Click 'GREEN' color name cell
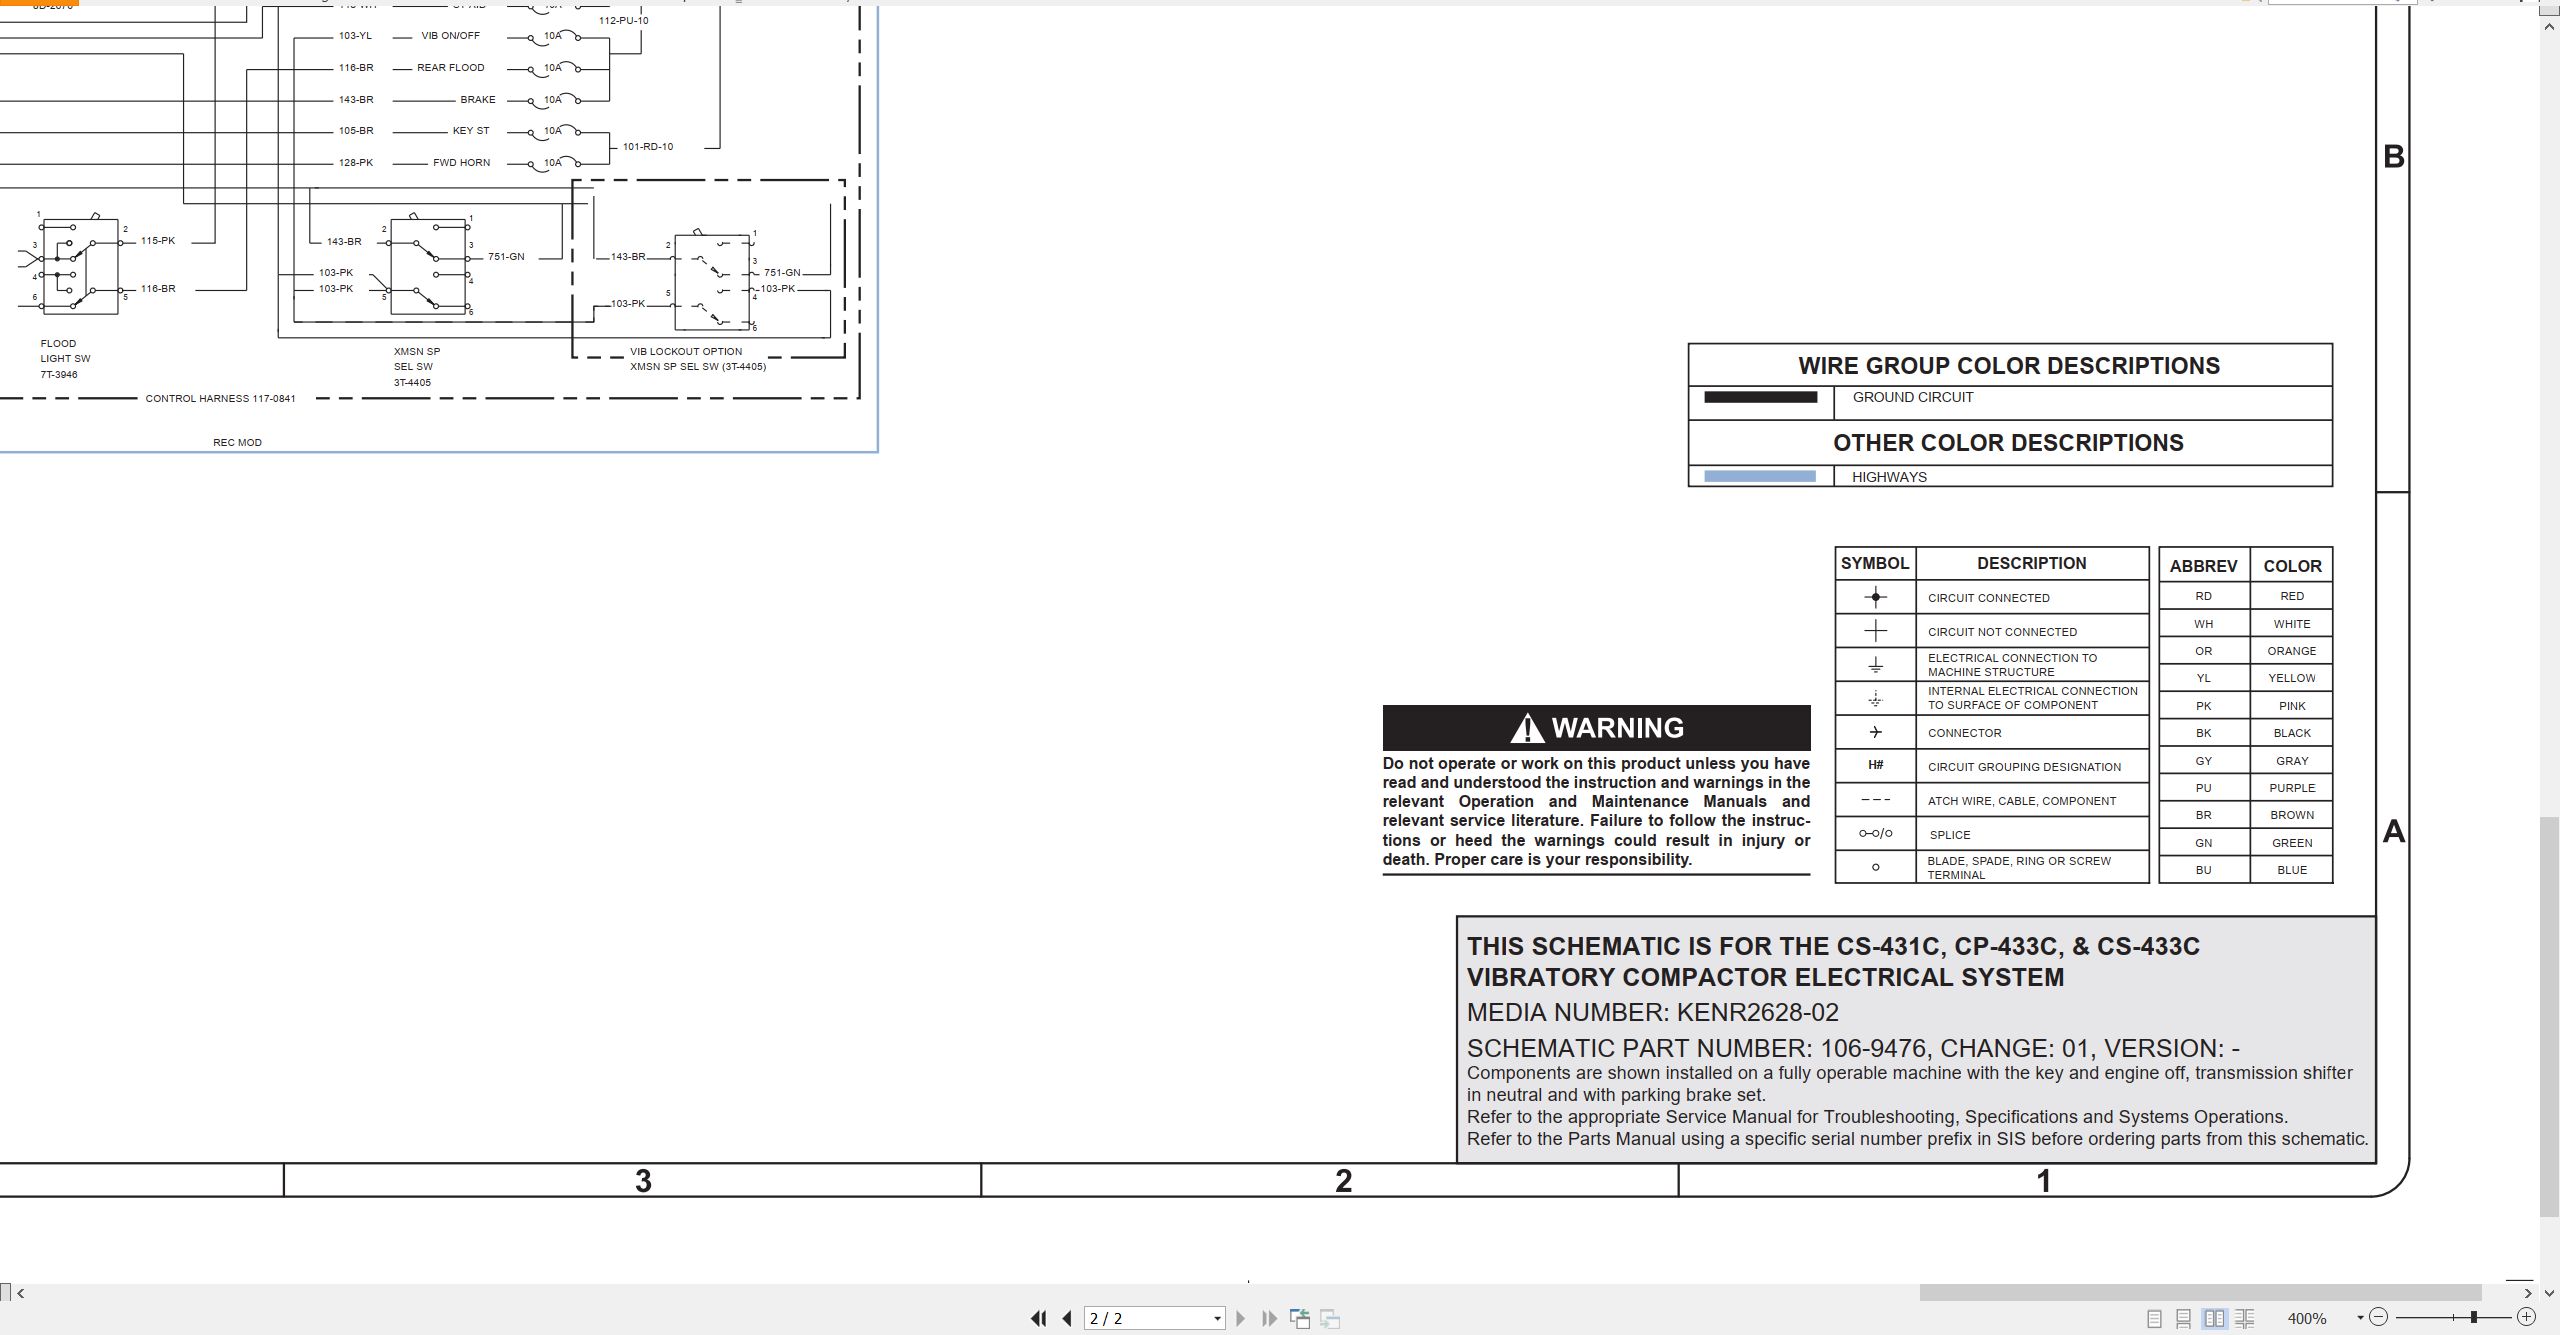Image resolution: width=2560 pixels, height=1335 pixels. tap(2291, 843)
